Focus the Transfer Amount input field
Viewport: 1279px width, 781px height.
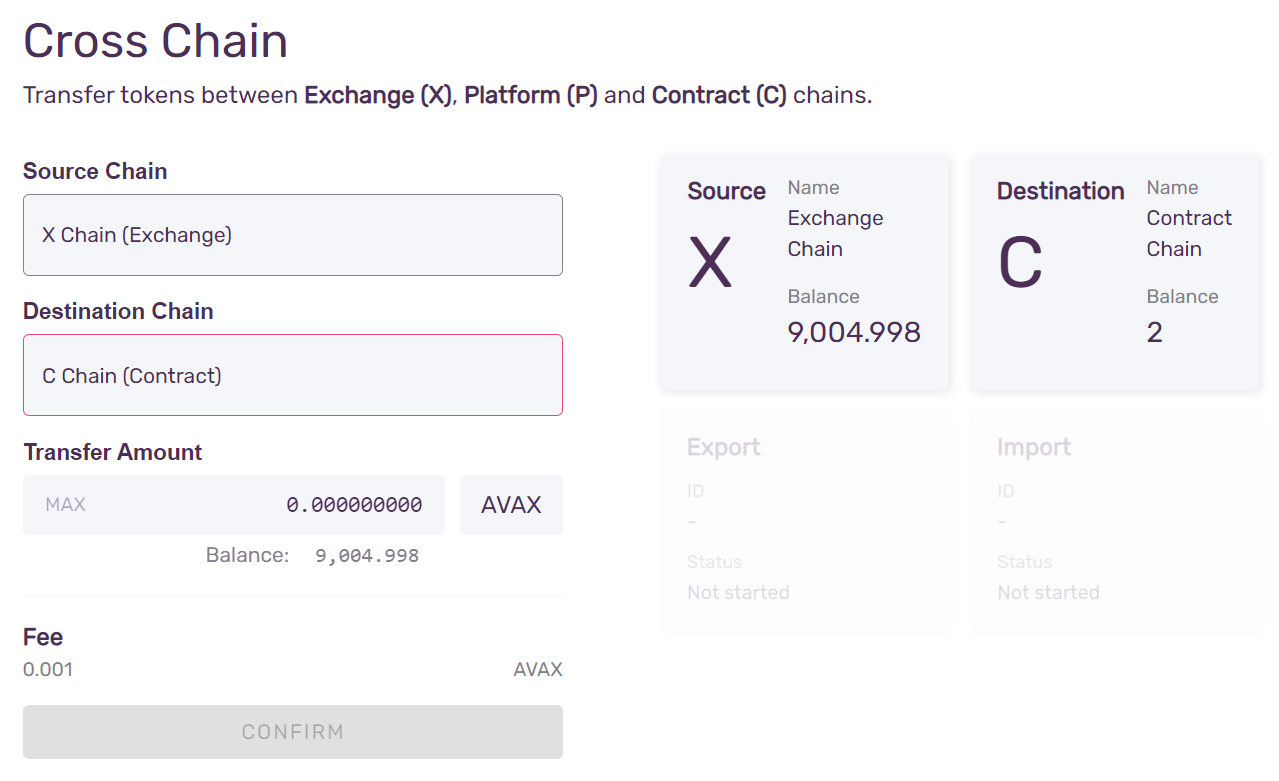point(234,505)
